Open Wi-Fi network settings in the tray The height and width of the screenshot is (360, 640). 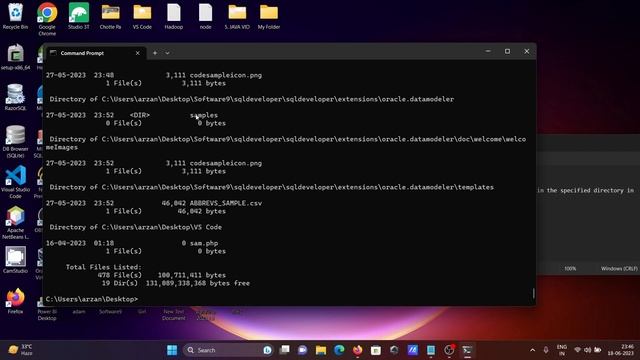pos(577,350)
